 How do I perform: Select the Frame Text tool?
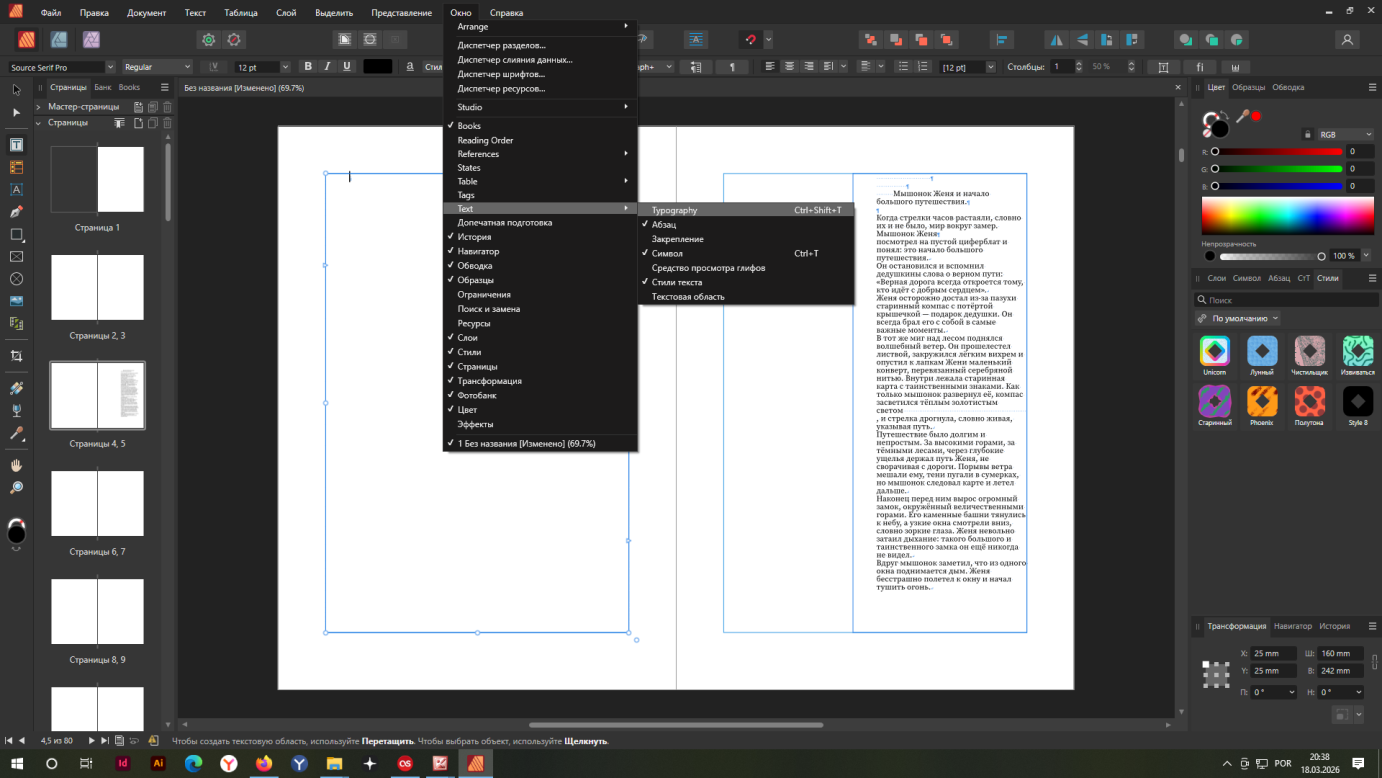[16, 145]
